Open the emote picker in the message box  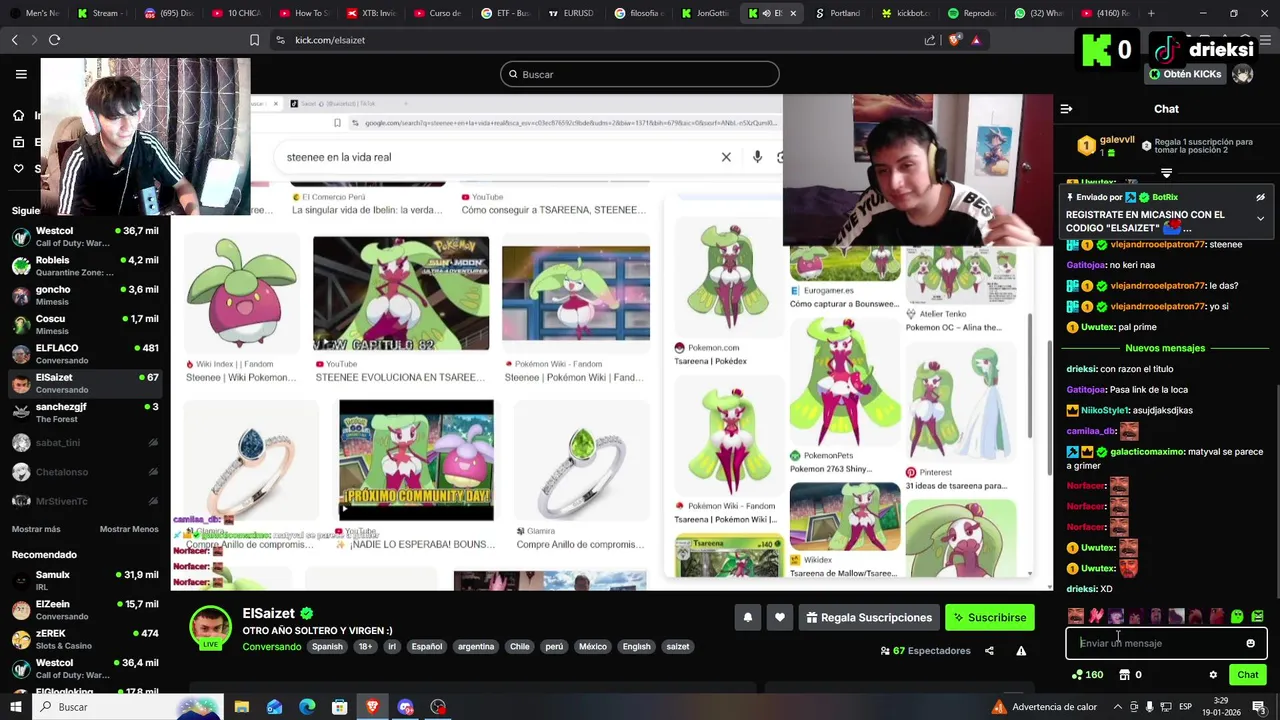pyautogui.click(x=1250, y=644)
